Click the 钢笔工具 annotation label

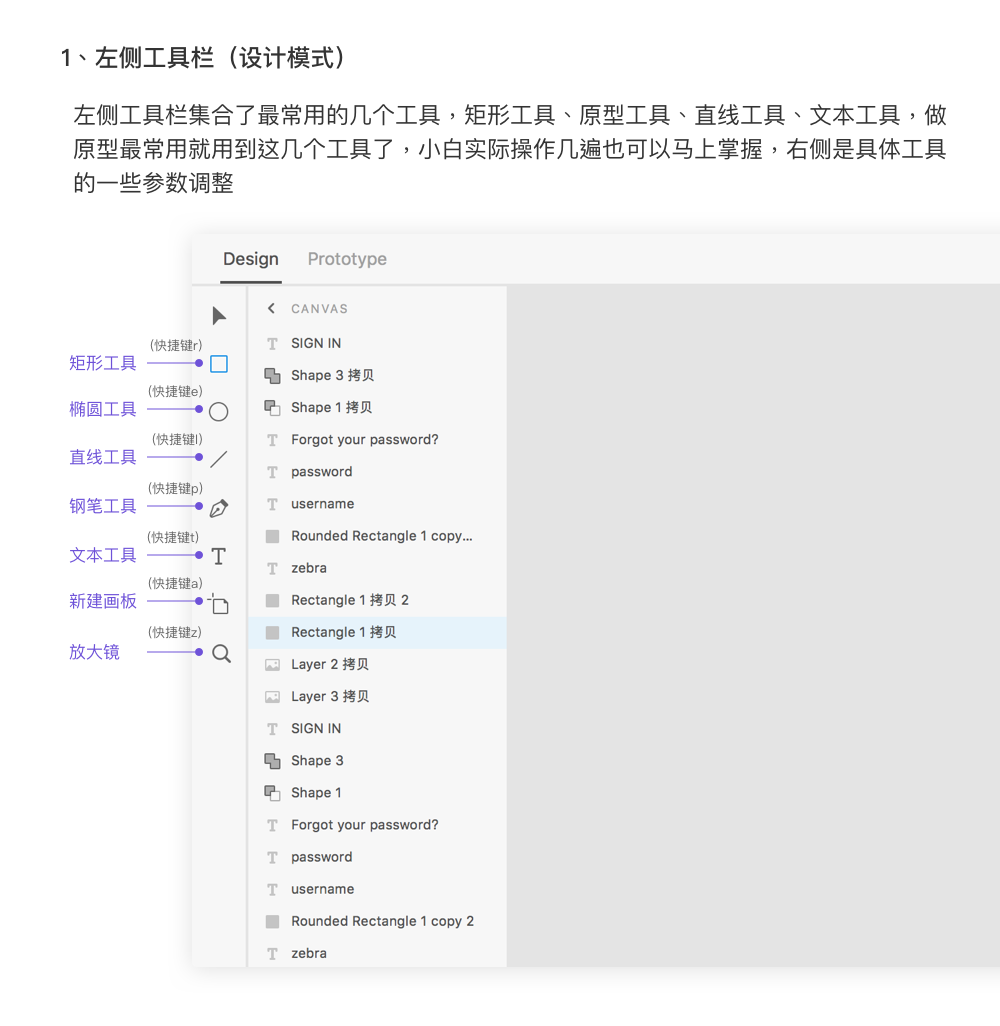click(103, 506)
